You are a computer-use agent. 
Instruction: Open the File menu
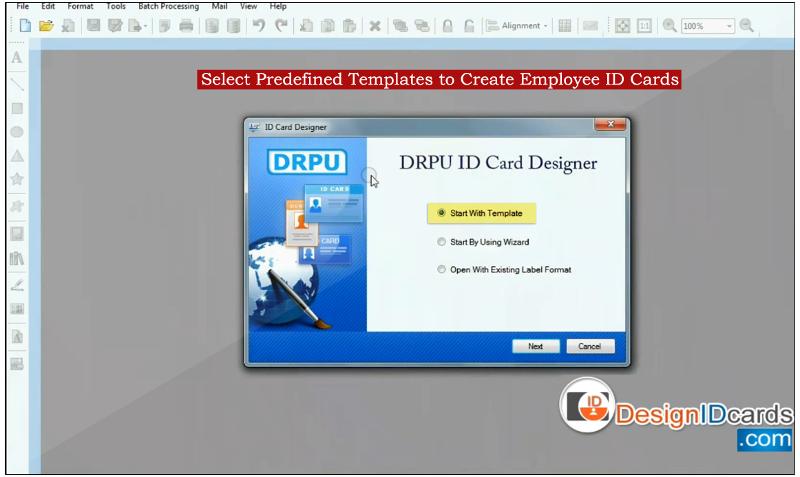pos(22,6)
